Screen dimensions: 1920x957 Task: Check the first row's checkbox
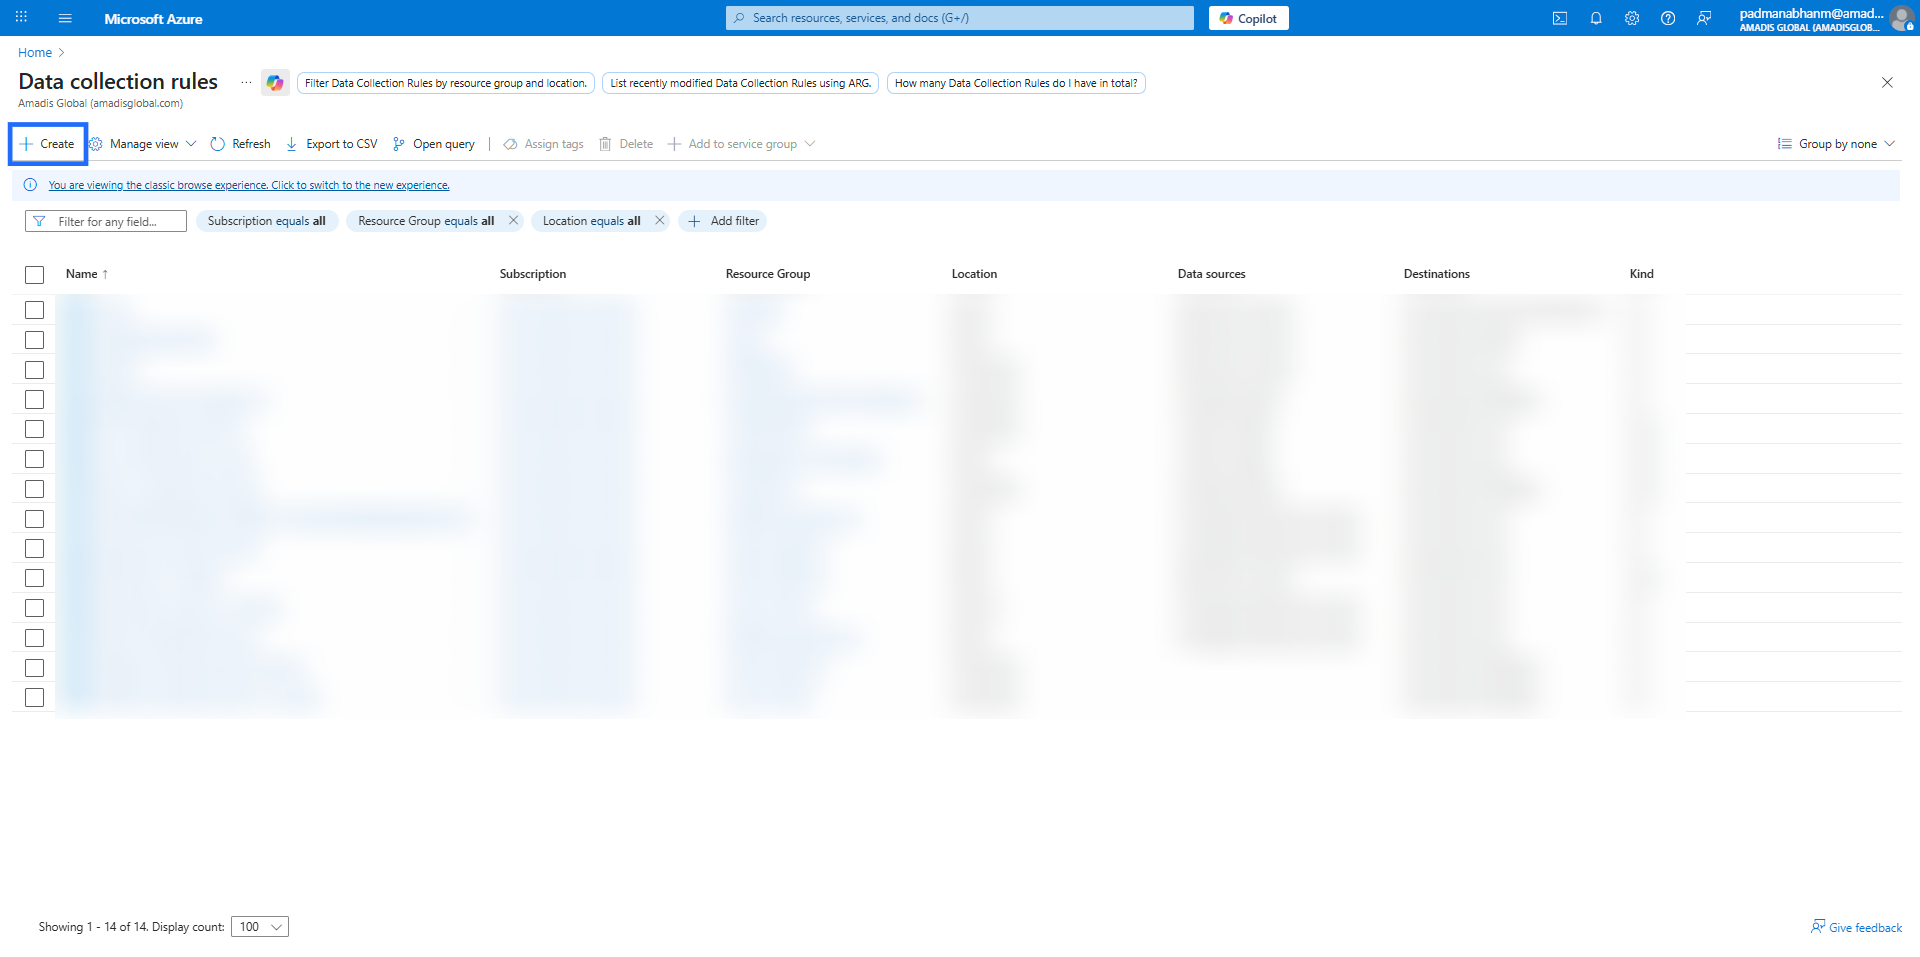(35, 310)
